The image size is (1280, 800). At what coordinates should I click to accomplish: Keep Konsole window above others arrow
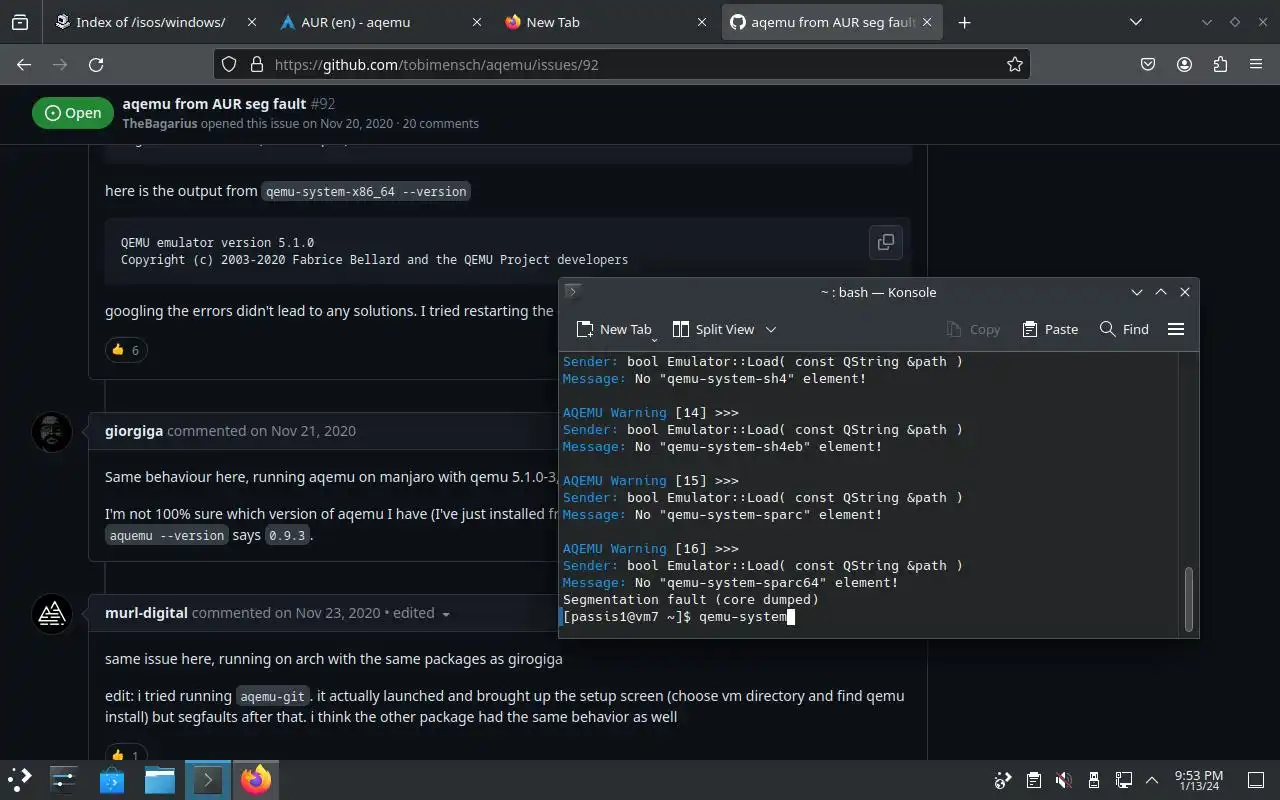(1161, 292)
